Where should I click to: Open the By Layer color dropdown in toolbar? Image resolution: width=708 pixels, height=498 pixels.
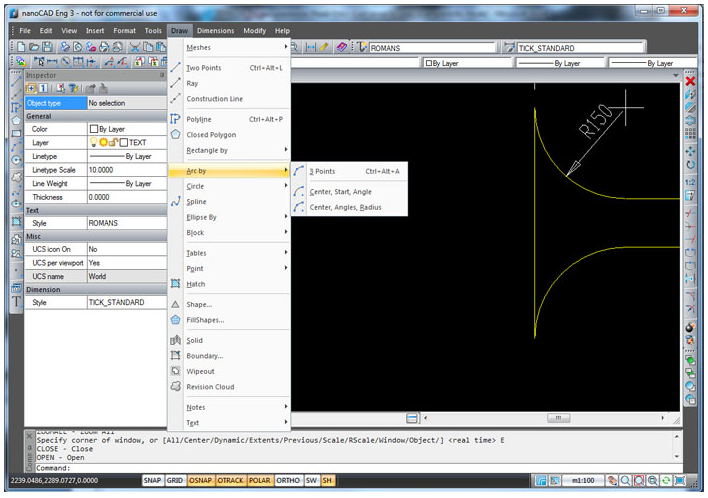[x=467, y=63]
